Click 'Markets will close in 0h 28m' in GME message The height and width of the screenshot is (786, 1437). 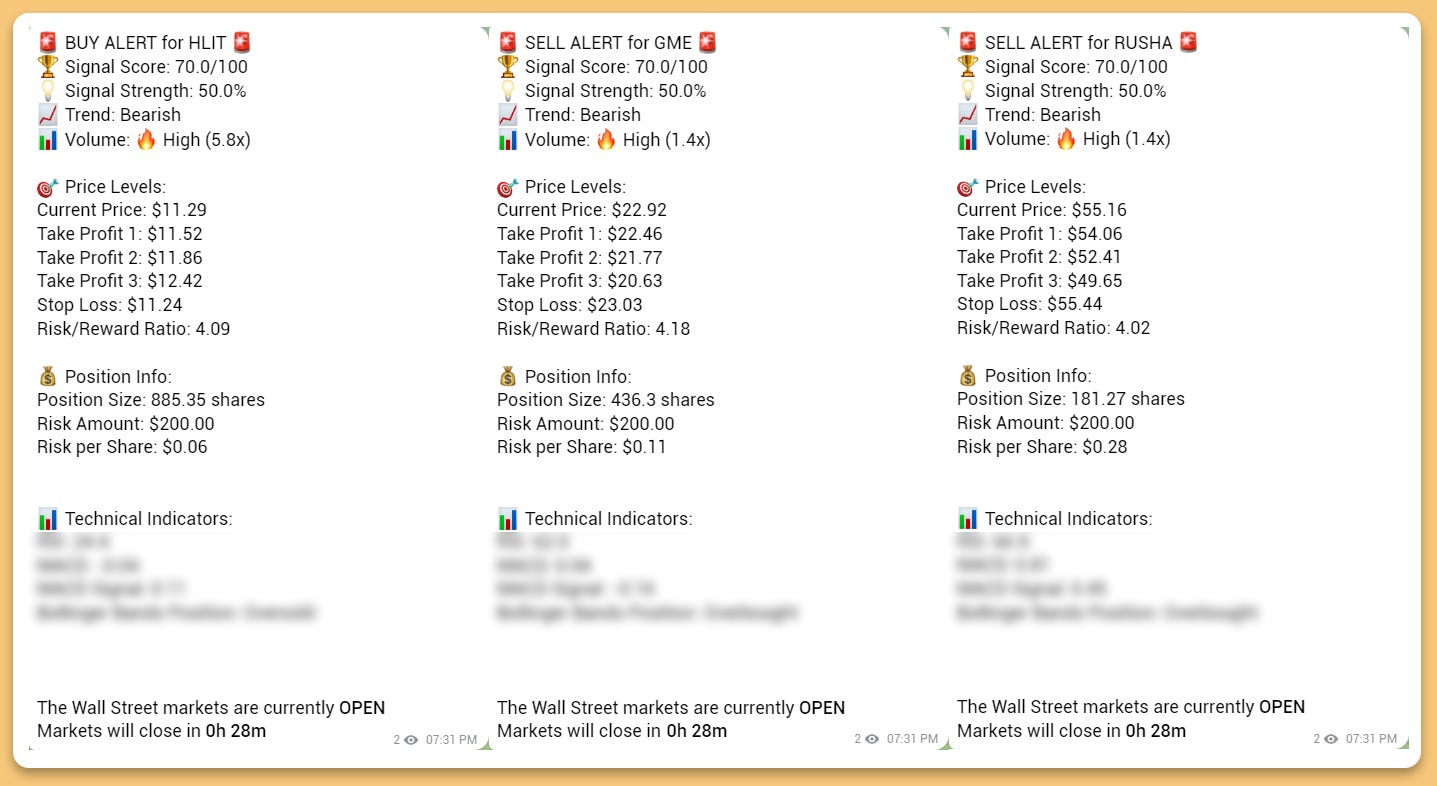[x=612, y=731]
